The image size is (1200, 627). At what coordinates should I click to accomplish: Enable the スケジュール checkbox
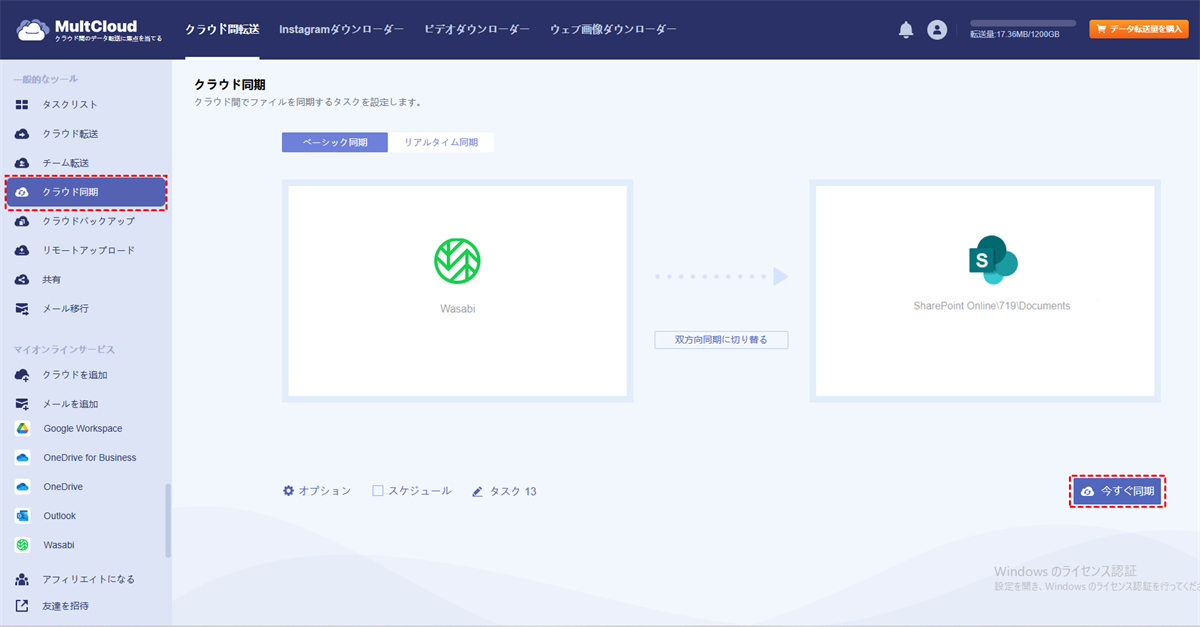(378, 491)
